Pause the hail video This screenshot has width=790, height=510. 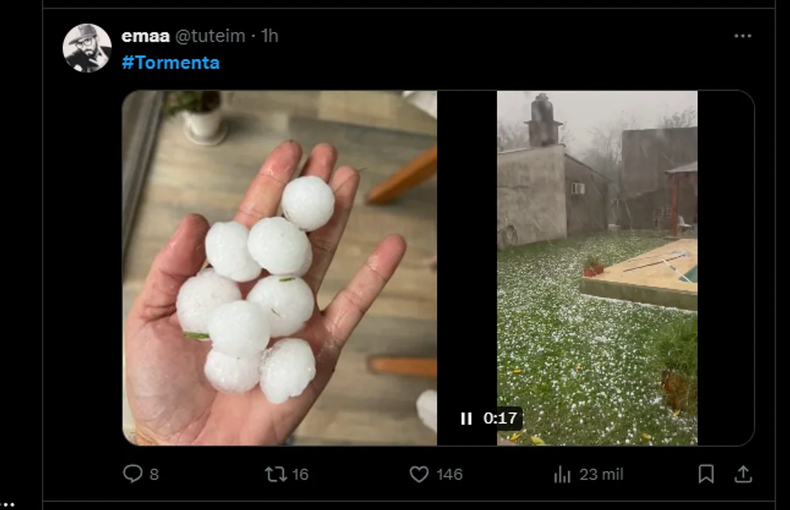point(466,419)
